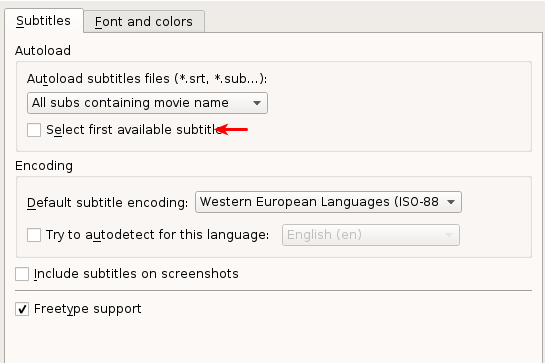Image resolution: width=547 pixels, height=363 pixels.
Task: Click the Autoload section heading
Action: point(43,51)
